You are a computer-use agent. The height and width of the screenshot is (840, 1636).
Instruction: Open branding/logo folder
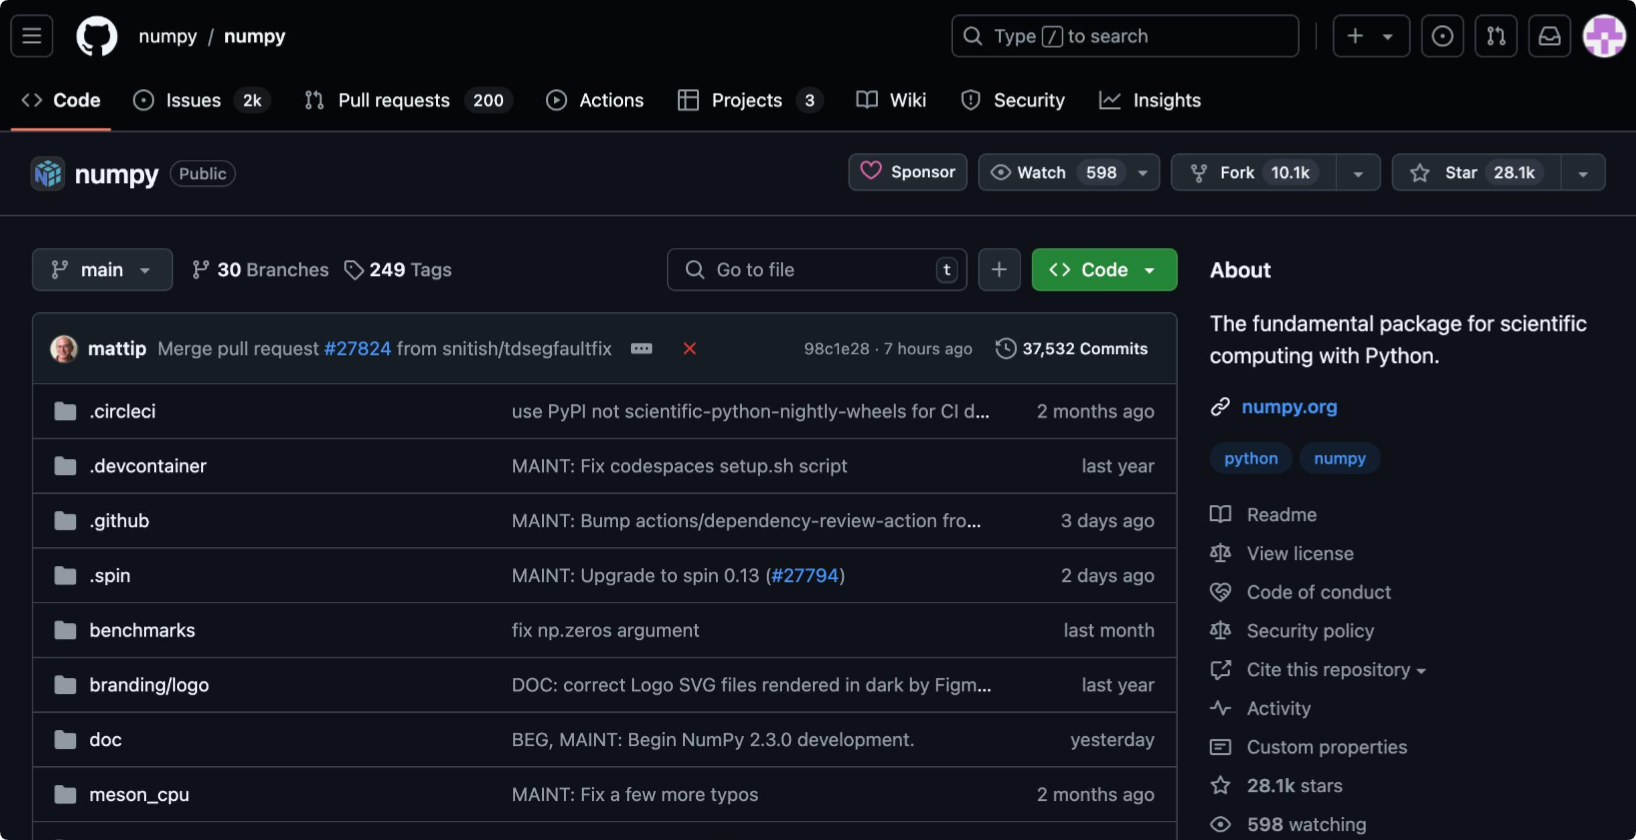(149, 685)
